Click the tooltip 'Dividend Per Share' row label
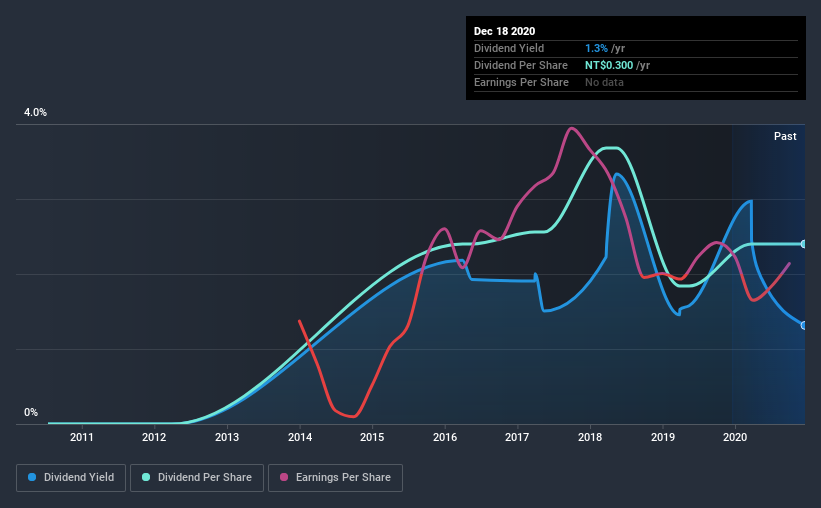Image resolution: width=821 pixels, height=508 pixels. 520,65
